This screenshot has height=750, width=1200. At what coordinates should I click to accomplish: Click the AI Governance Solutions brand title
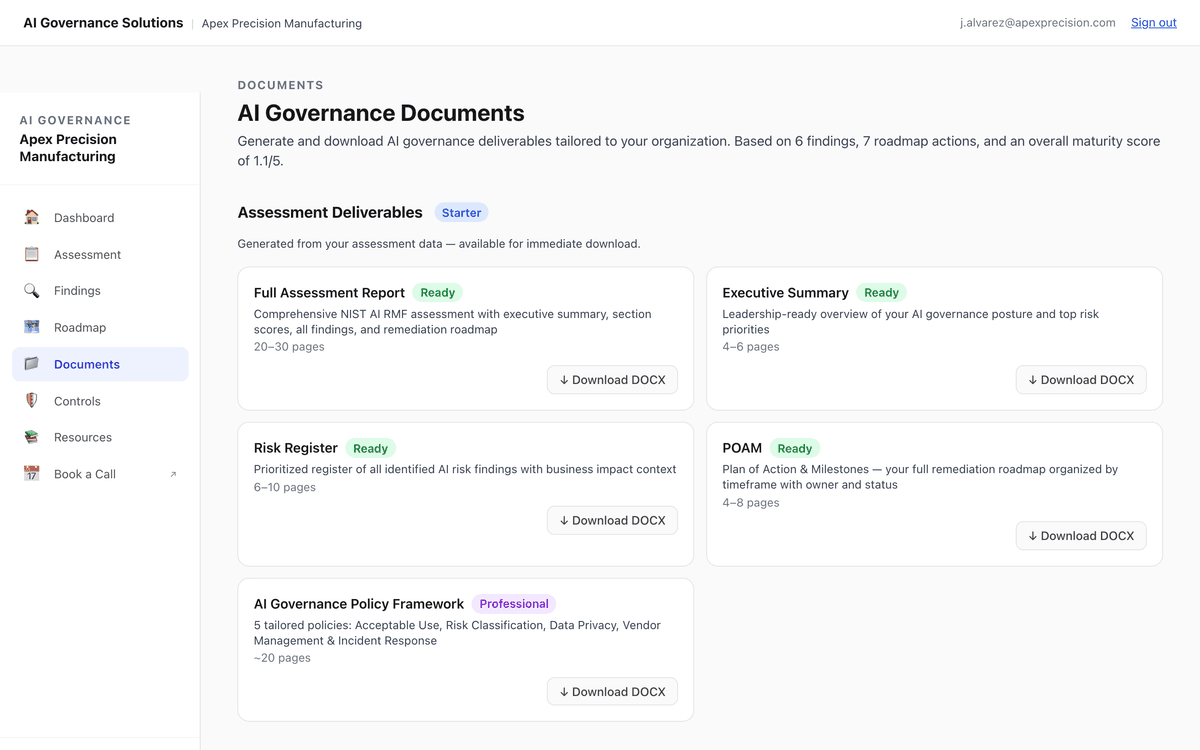pos(104,22)
